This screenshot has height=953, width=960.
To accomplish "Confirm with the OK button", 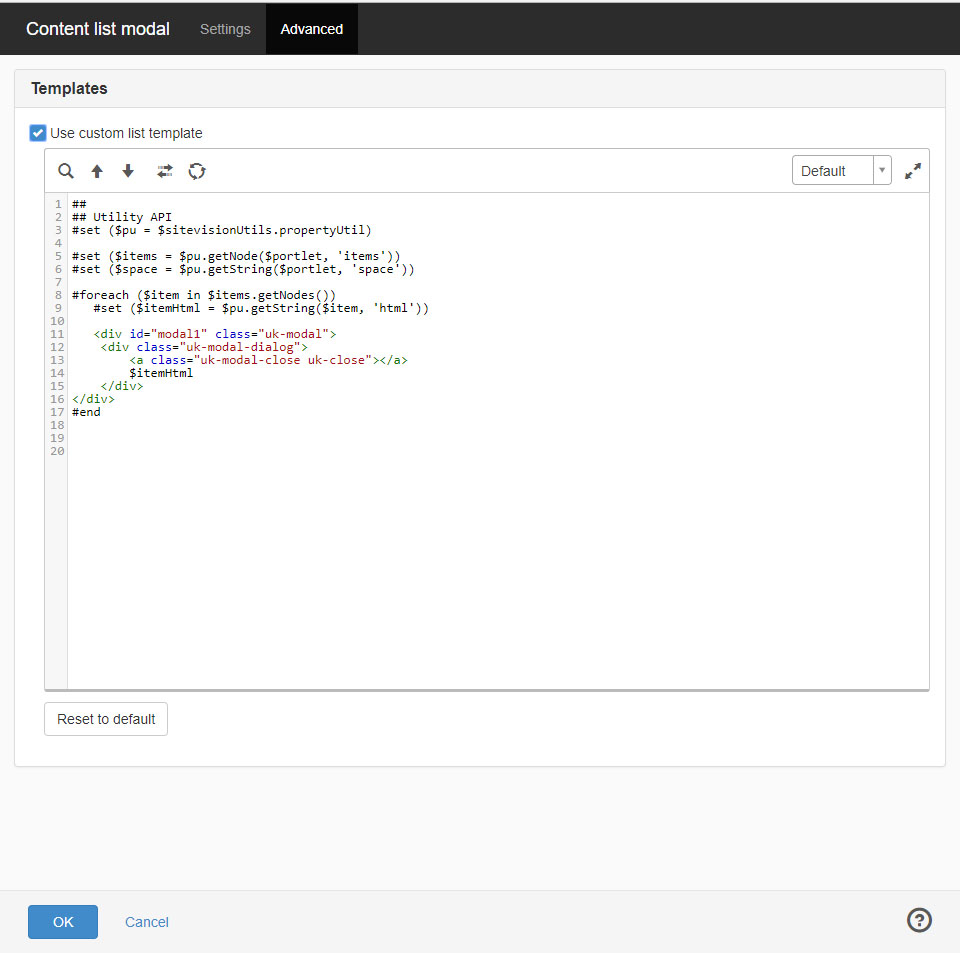I will [x=63, y=922].
